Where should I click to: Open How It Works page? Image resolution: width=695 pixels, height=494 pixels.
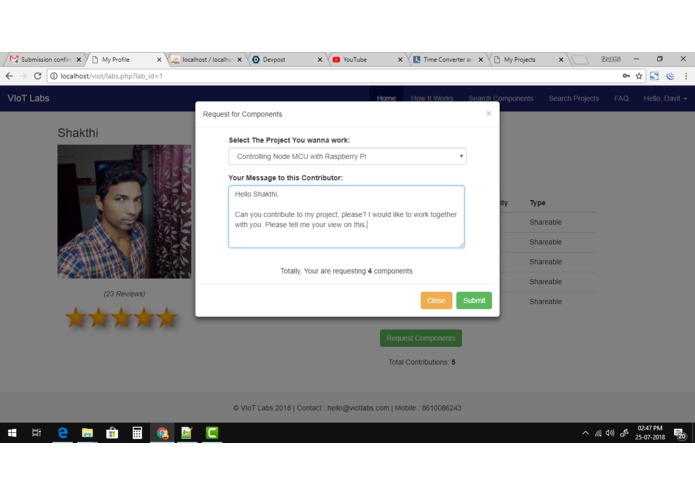(432, 98)
